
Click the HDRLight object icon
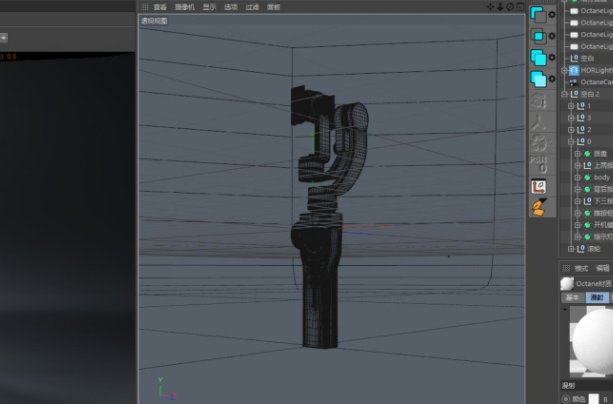pyautogui.click(x=574, y=70)
